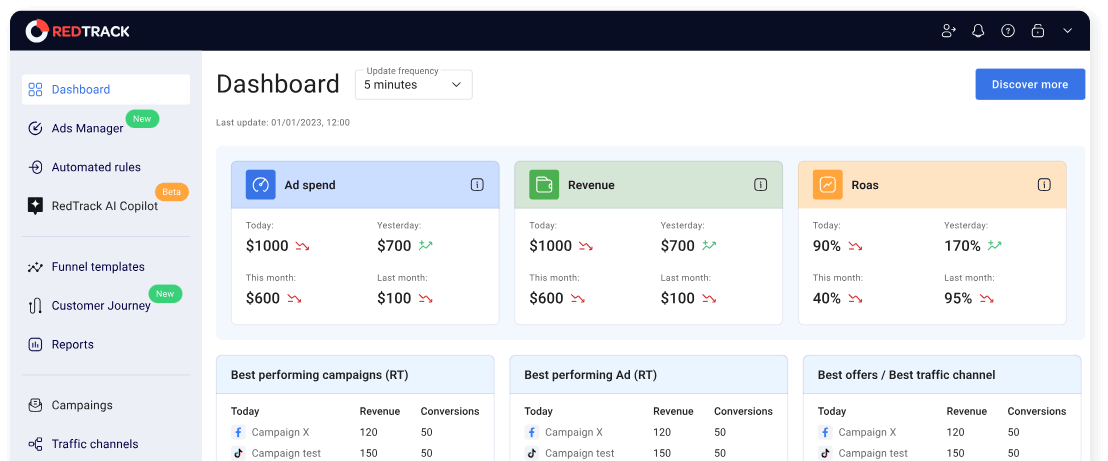Open the Roas info icon
Screen dimensions: 1108x461
(1044, 185)
